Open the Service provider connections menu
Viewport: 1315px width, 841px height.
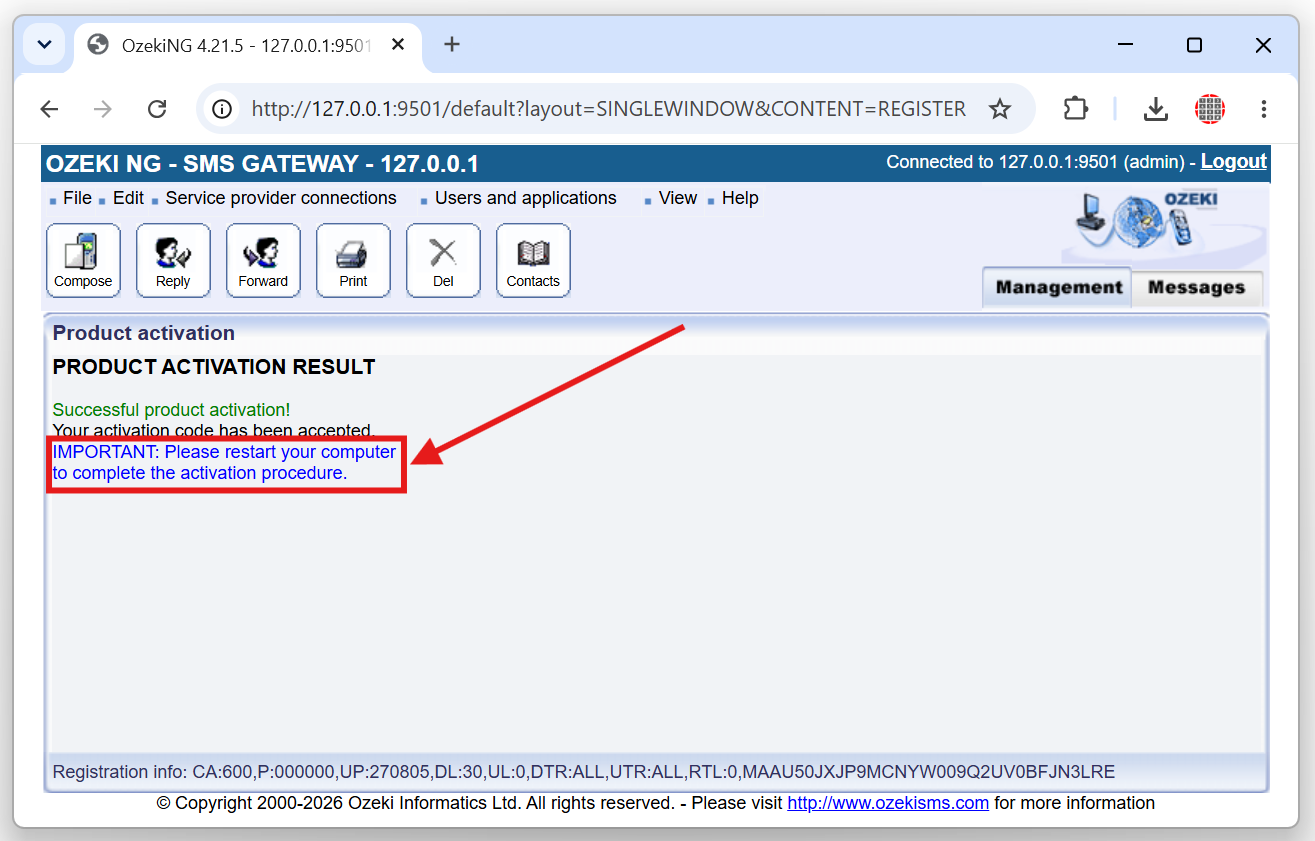(x=281, y=198)
